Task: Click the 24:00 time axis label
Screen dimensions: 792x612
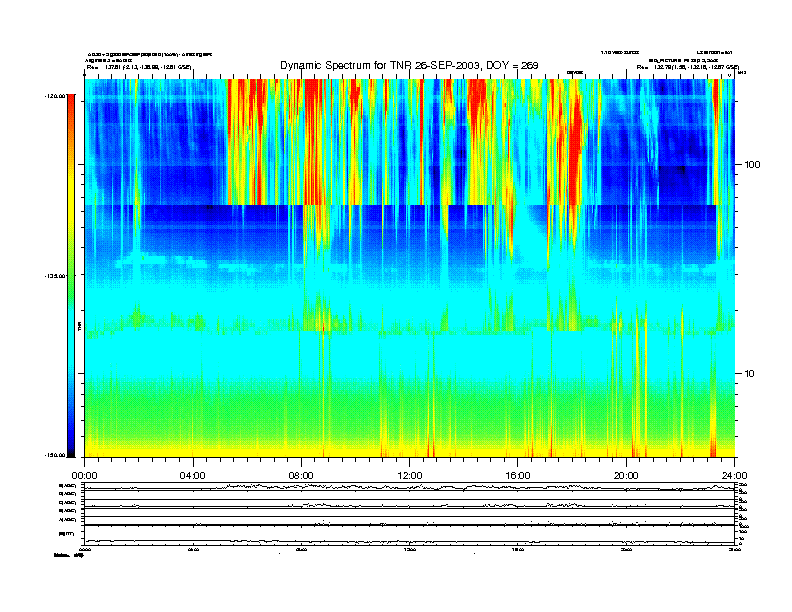Action: (x=734, y=476)
